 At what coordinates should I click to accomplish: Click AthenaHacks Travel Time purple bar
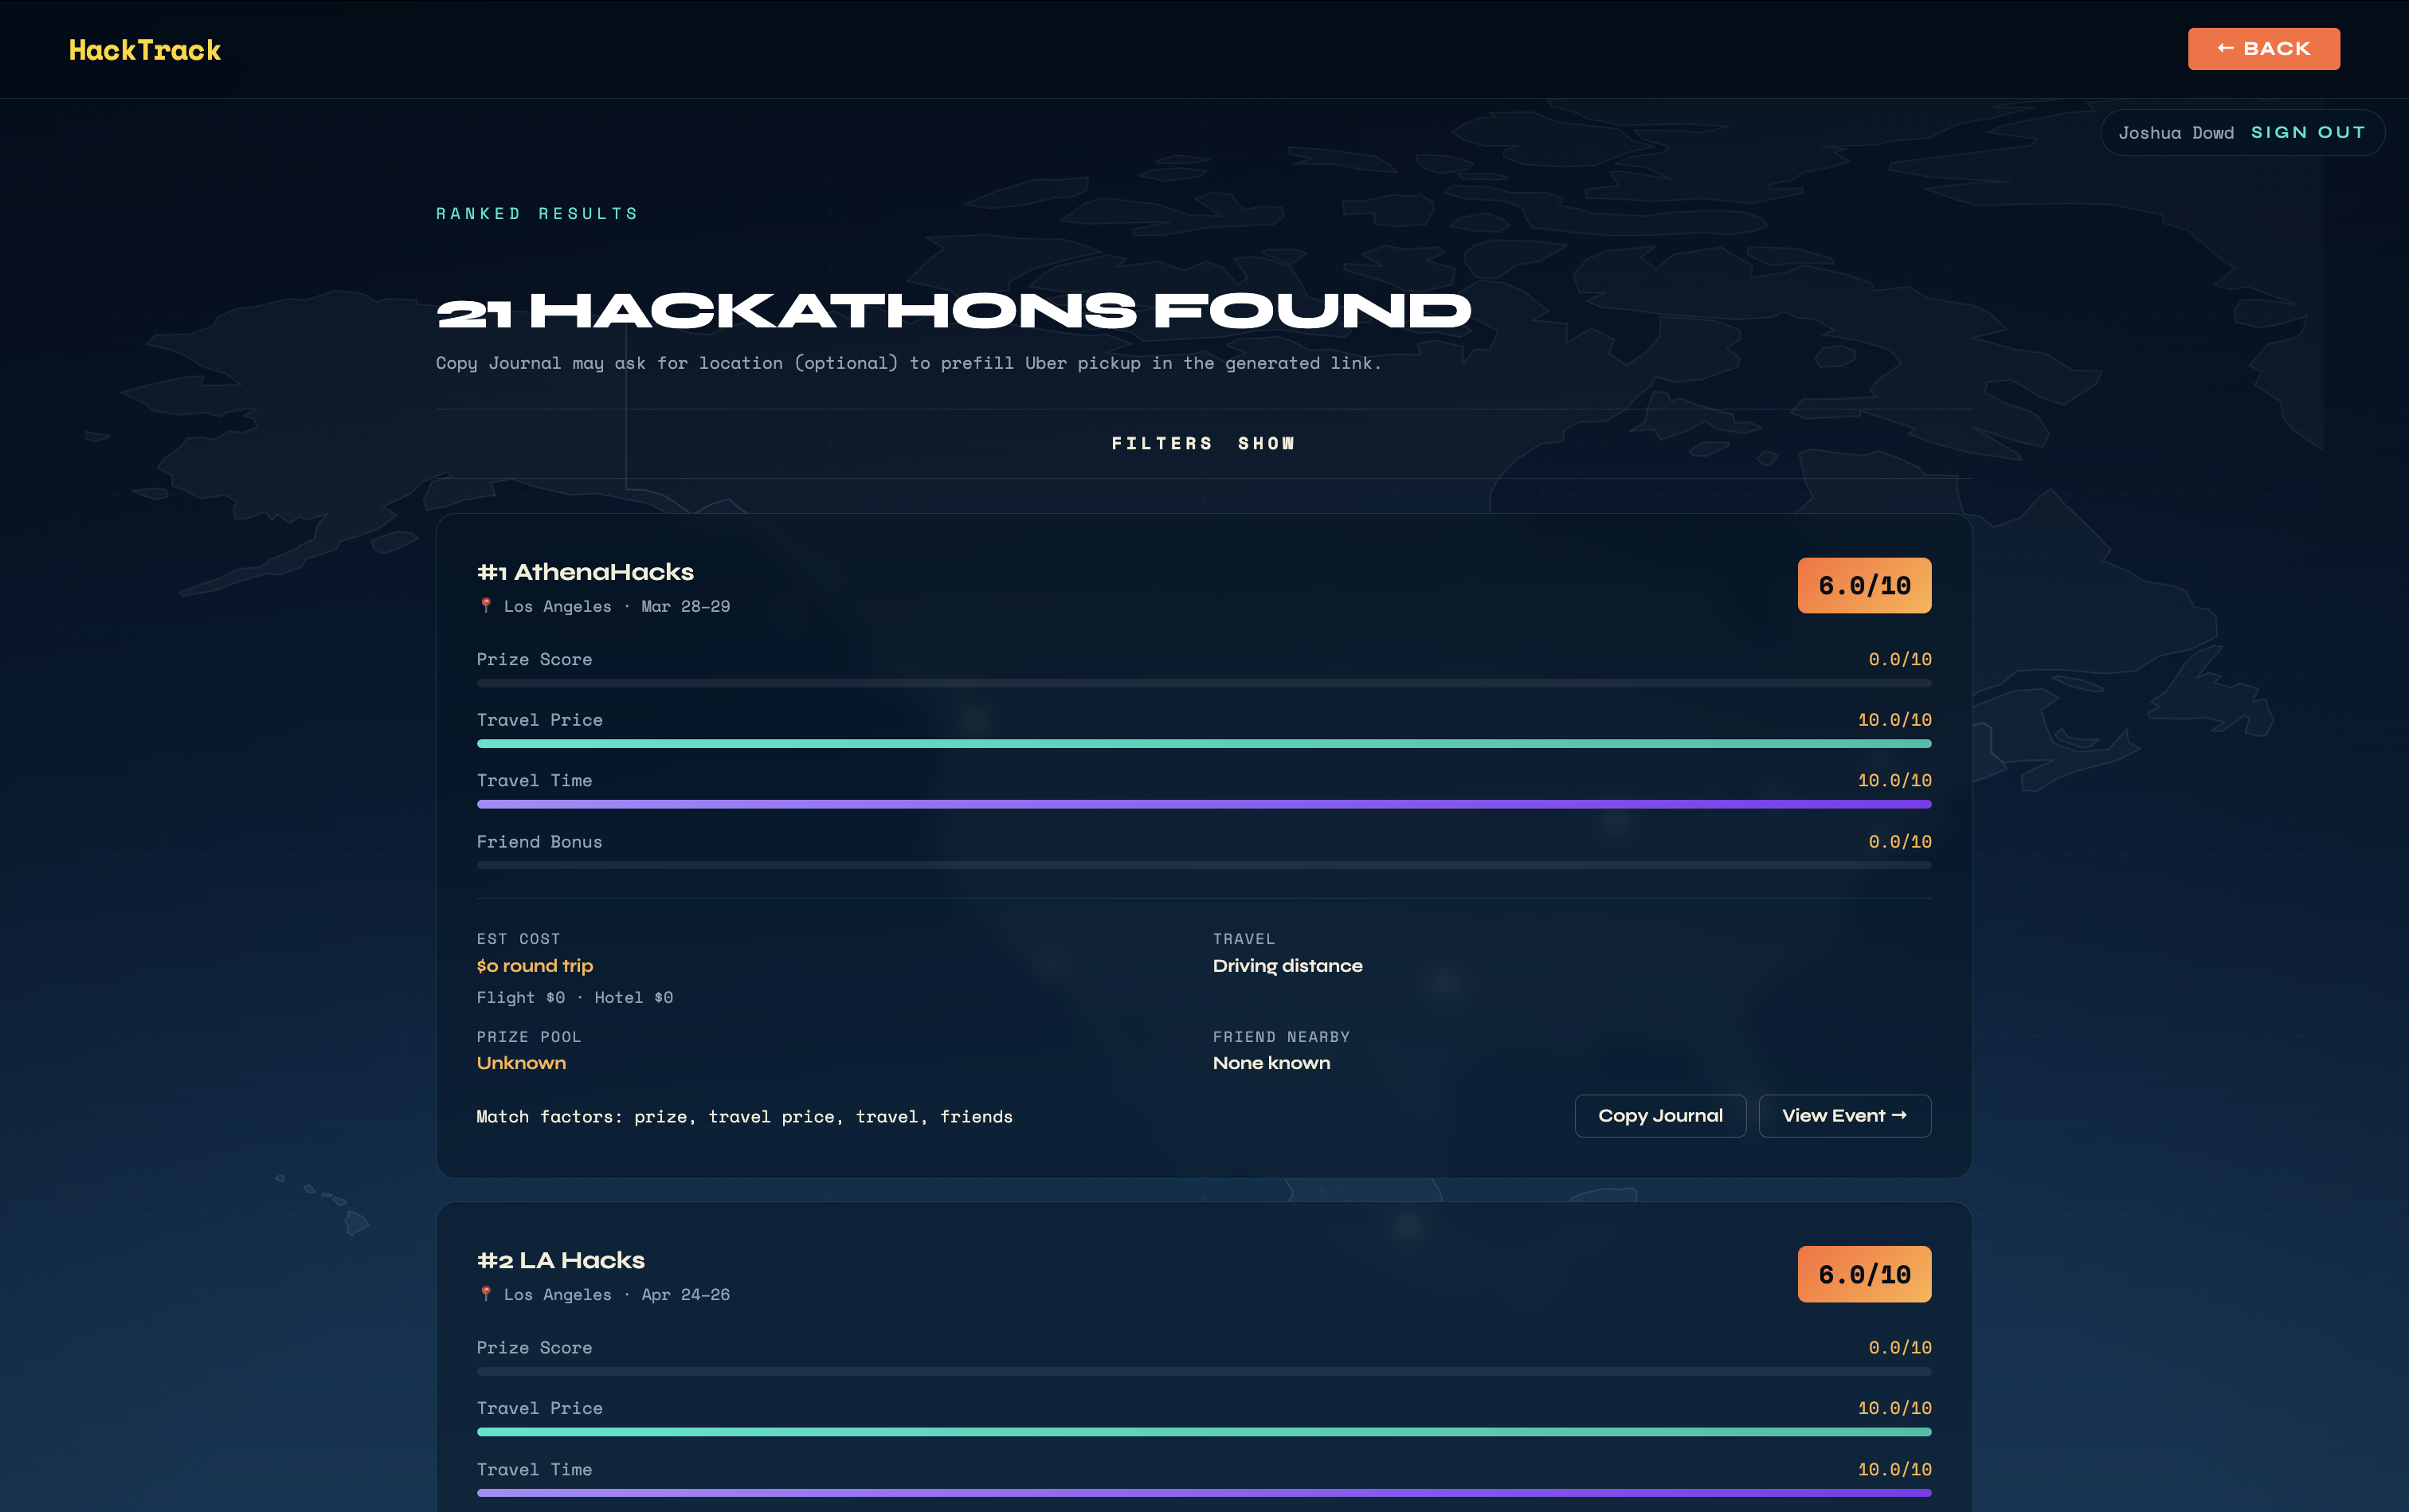click(x=1203, y=804)
